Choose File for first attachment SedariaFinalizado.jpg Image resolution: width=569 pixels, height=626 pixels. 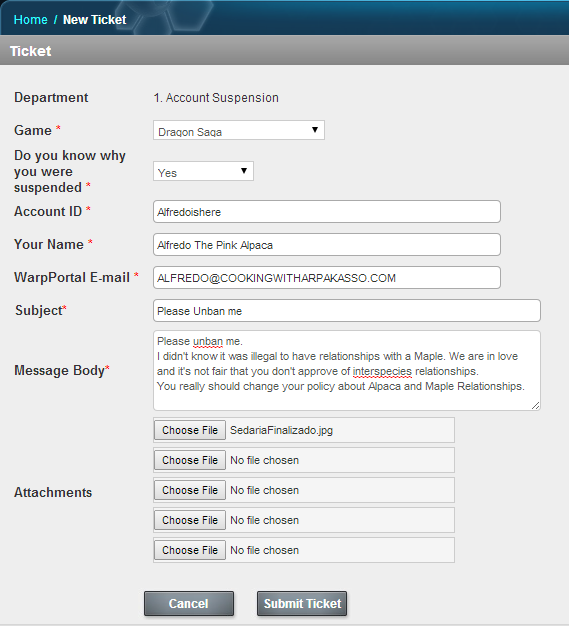[x=190, y=430]
